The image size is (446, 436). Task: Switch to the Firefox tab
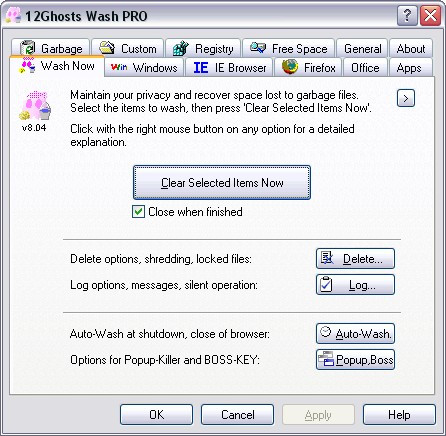coord(308,68)
